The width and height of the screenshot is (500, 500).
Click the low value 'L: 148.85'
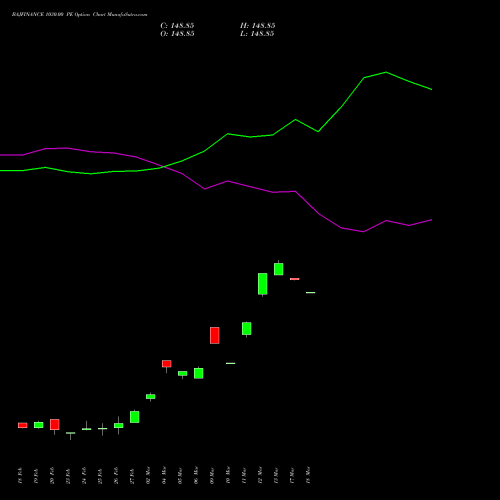(257, 34)
